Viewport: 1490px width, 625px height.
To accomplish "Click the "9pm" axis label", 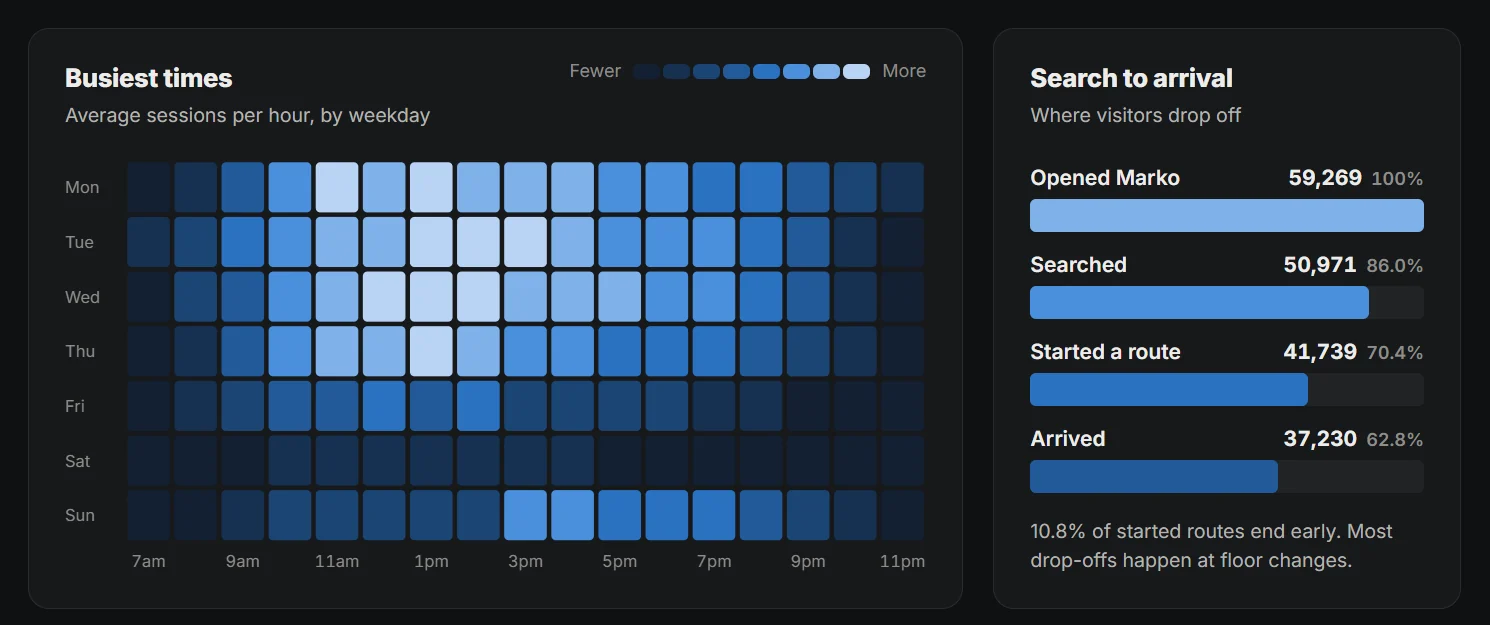I will [808, 561].
